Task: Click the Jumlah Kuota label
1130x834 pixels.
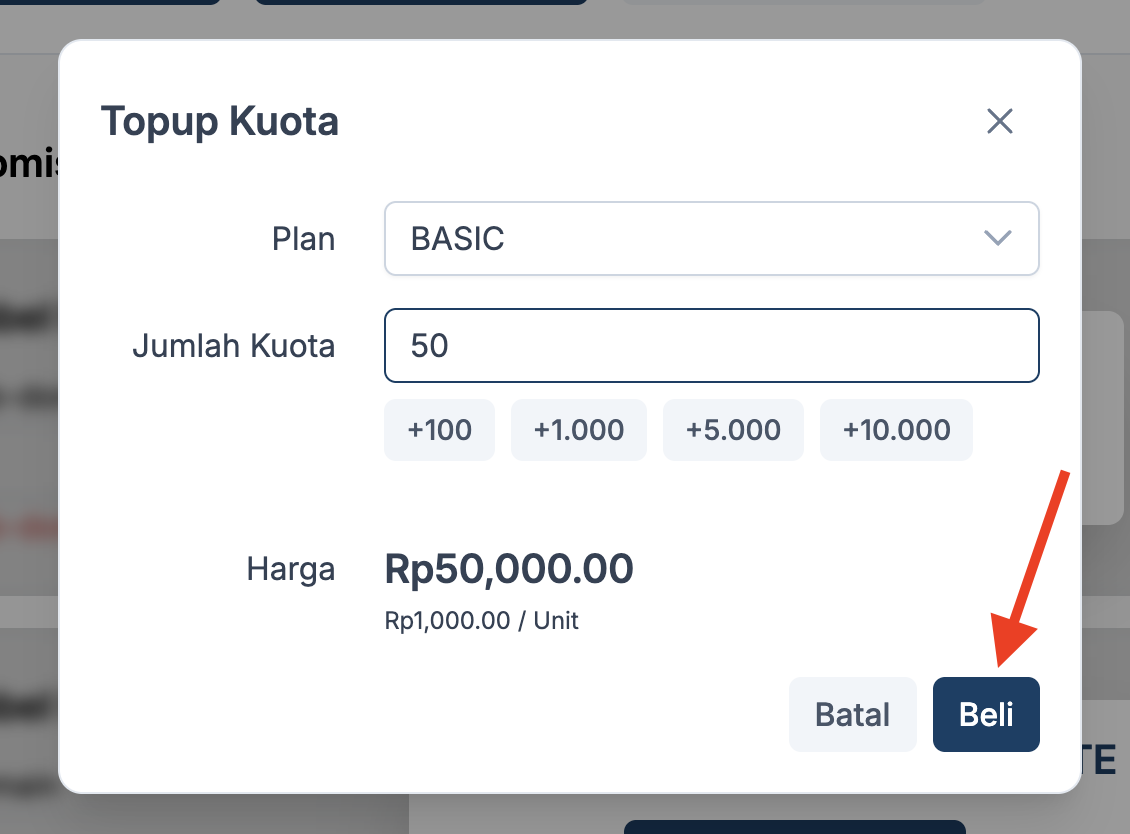Action: [x=233, y=346]
